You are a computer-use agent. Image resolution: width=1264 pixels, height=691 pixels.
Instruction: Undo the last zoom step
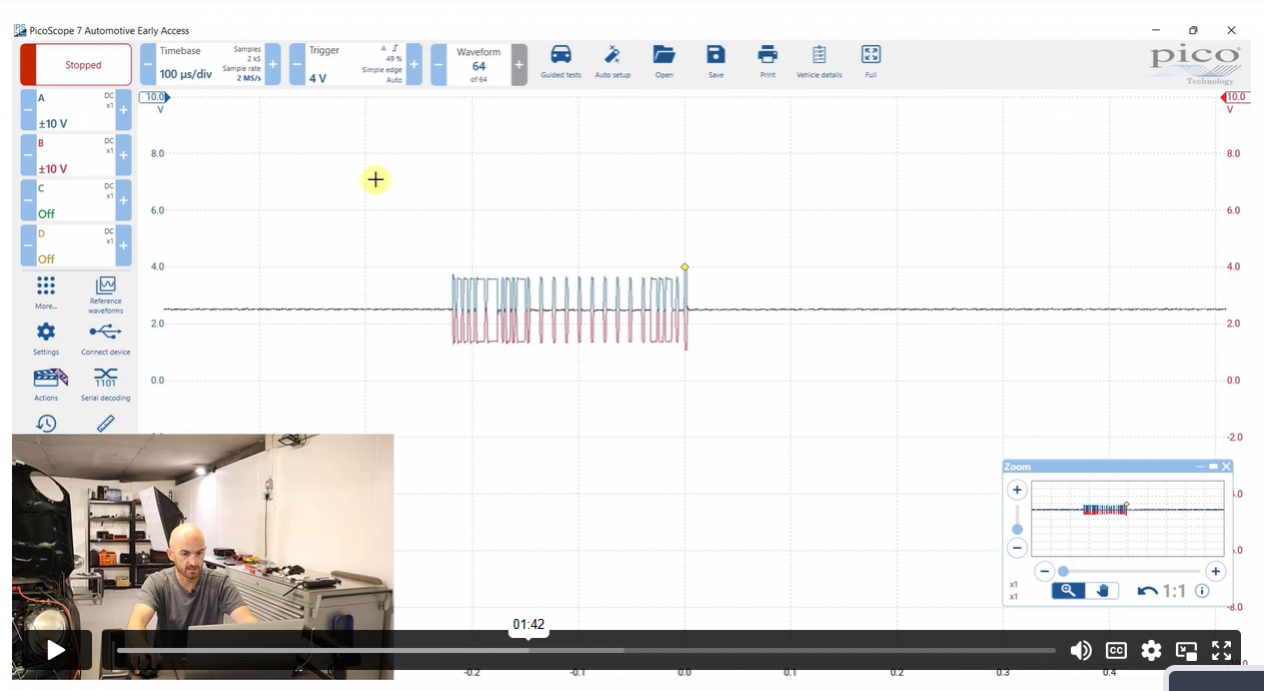(1148, 591)
